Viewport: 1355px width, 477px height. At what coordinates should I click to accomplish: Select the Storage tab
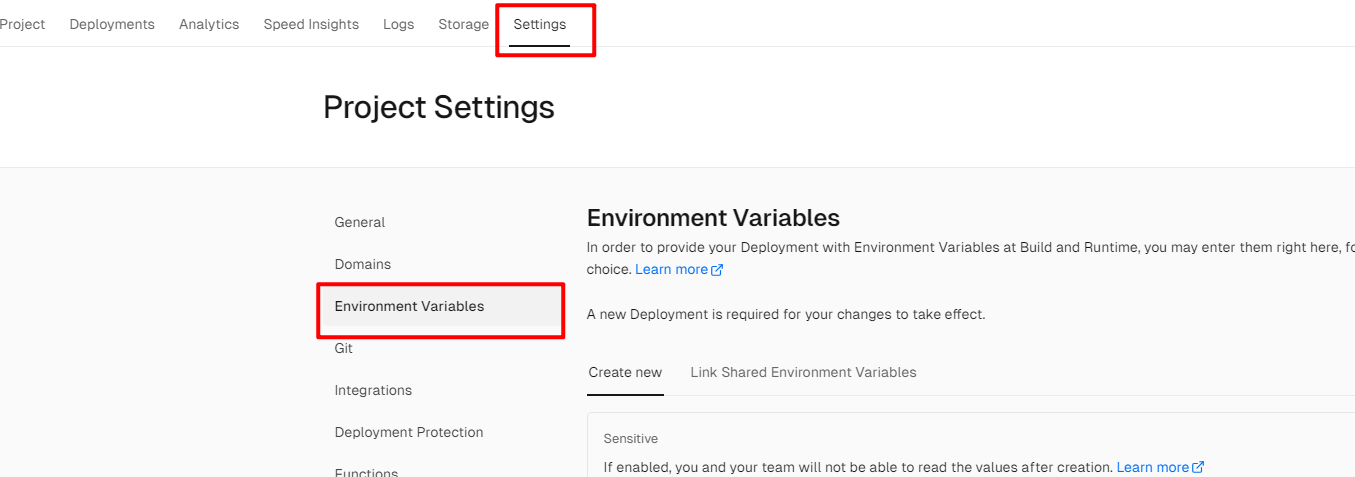click(463, 24)
